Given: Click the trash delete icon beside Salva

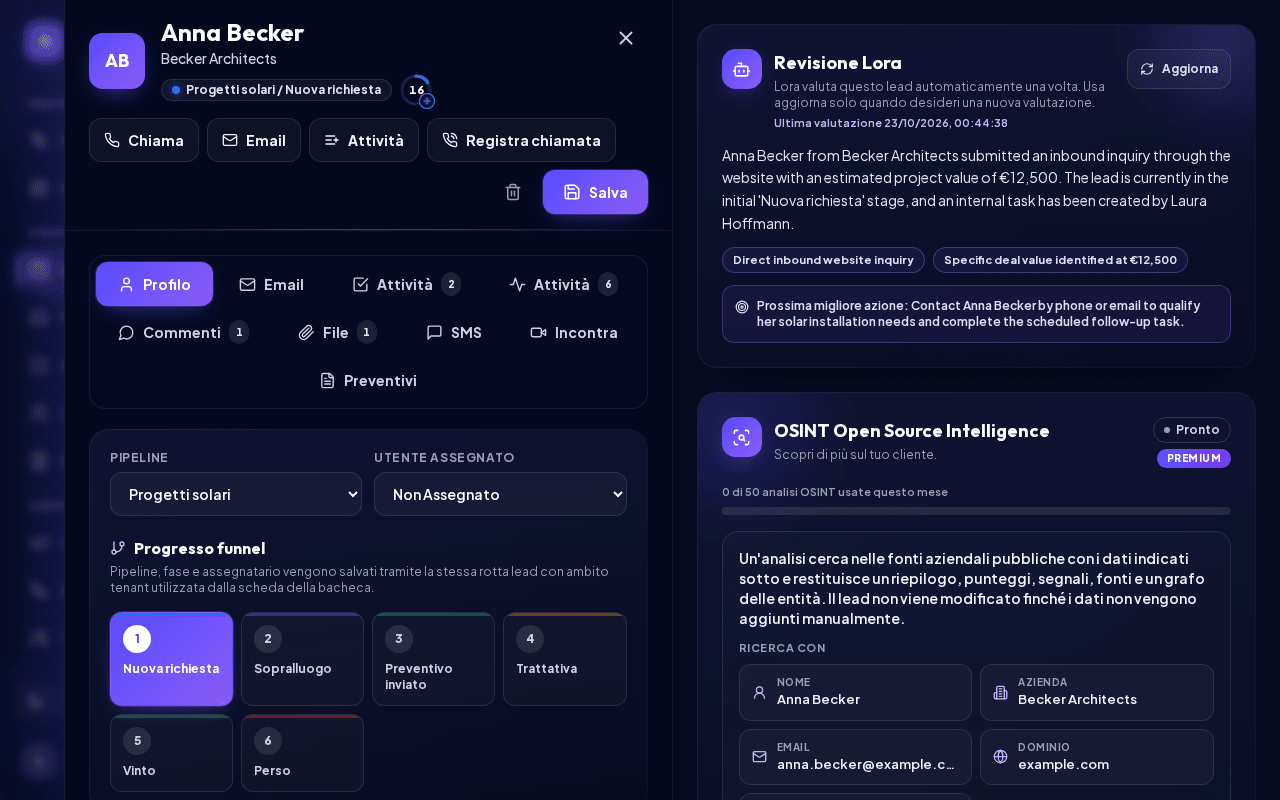Looking at the screenshot, I should (x=513, y=192).
